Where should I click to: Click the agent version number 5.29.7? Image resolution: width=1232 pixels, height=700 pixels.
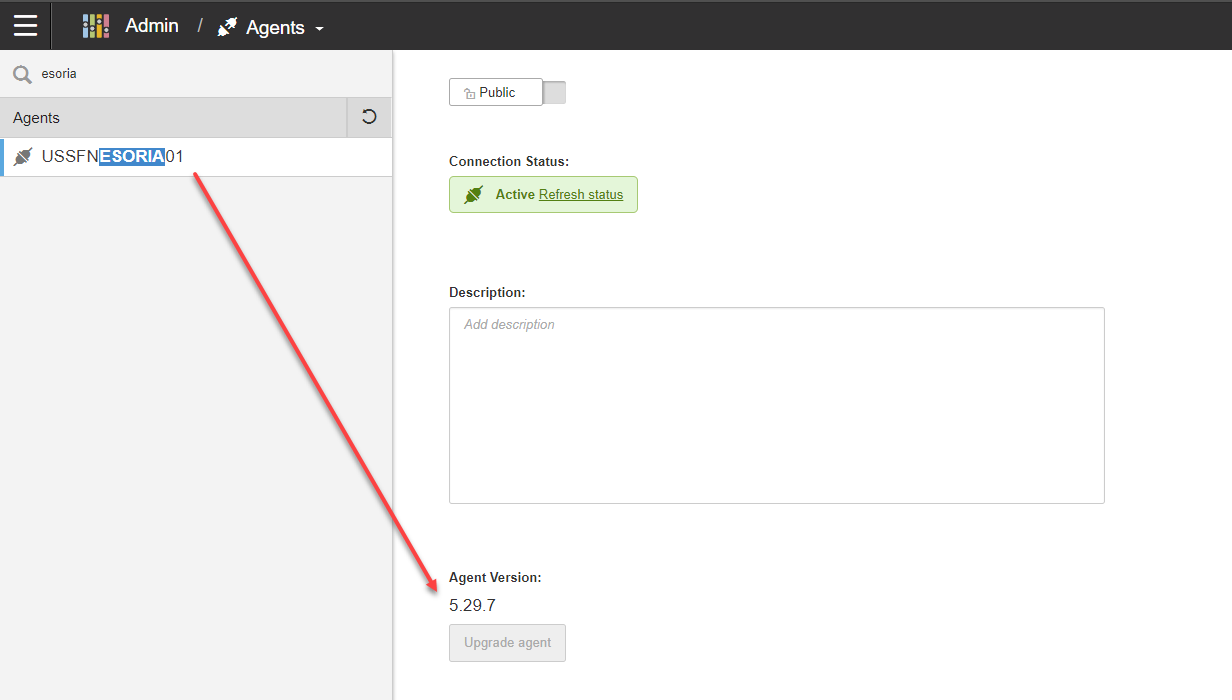coord(473,605)
